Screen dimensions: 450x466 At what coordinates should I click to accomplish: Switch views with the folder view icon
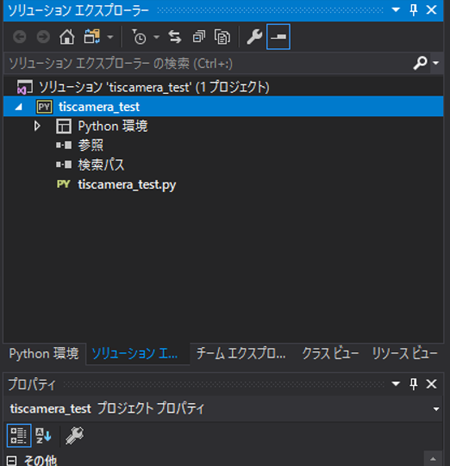click(92, 37)
